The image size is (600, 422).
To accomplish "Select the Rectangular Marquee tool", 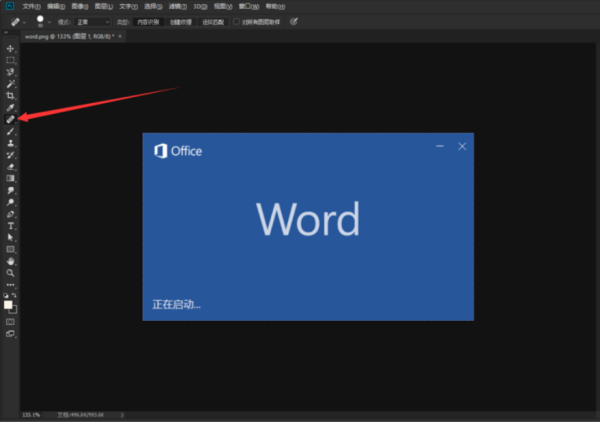I will pos(10,60).
